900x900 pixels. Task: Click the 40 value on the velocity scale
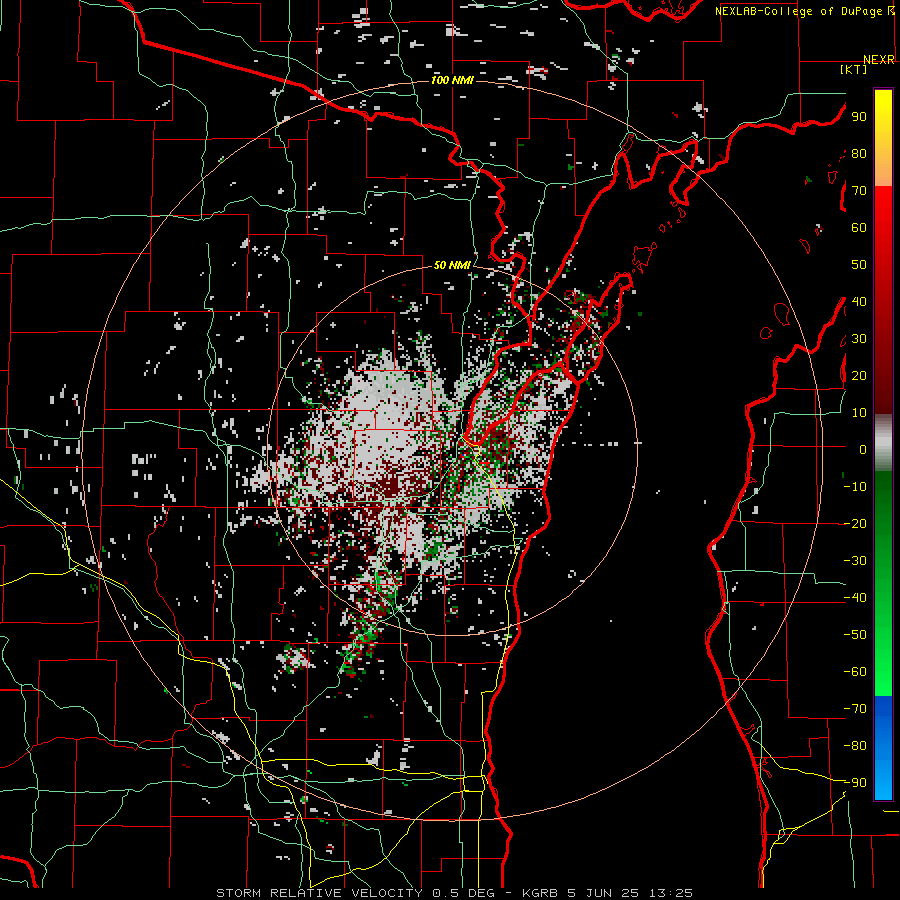tap(859, 302)
